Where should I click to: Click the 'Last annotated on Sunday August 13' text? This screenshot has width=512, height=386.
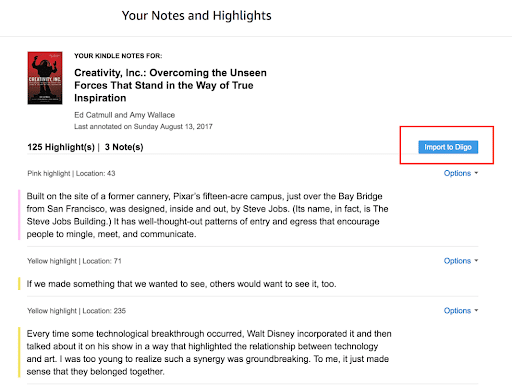pyautogui.click(x=143, y=127)
